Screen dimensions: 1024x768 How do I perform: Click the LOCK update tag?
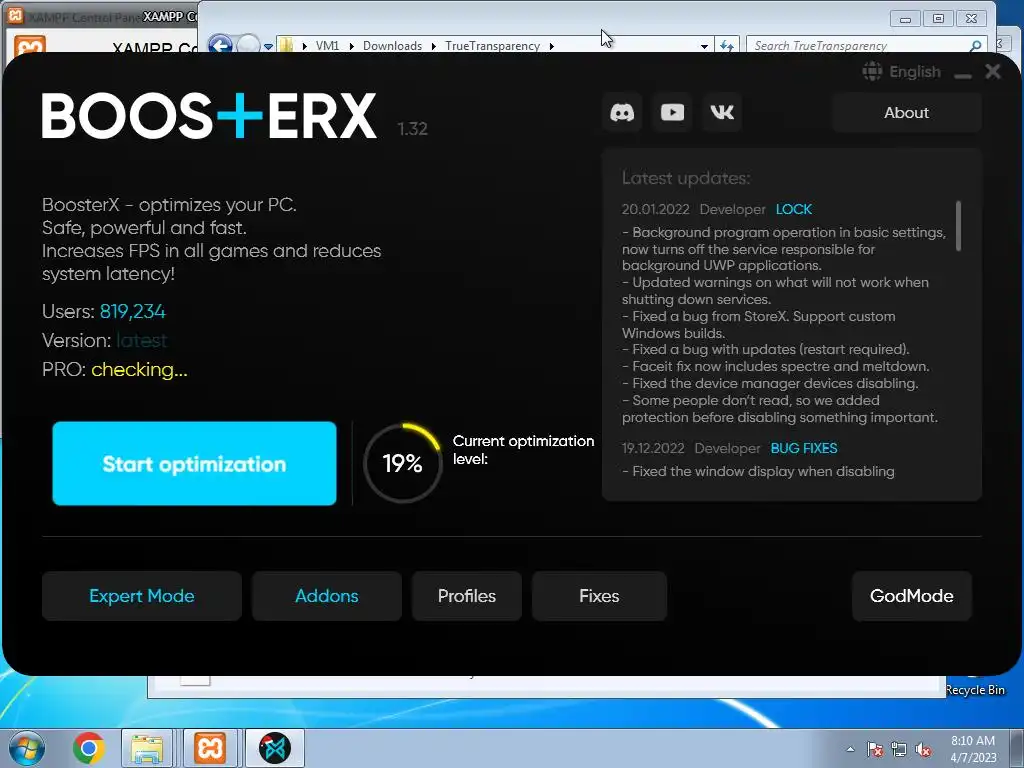pyautogui.click(x=793, y=209)
